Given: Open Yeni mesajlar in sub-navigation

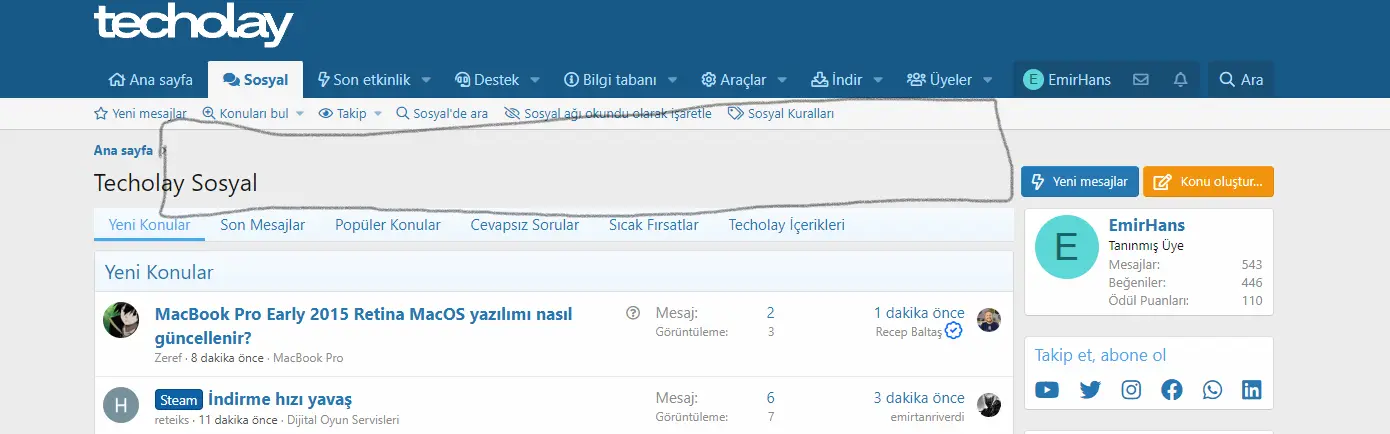Looking at the screenshot, I should point(141,113).
